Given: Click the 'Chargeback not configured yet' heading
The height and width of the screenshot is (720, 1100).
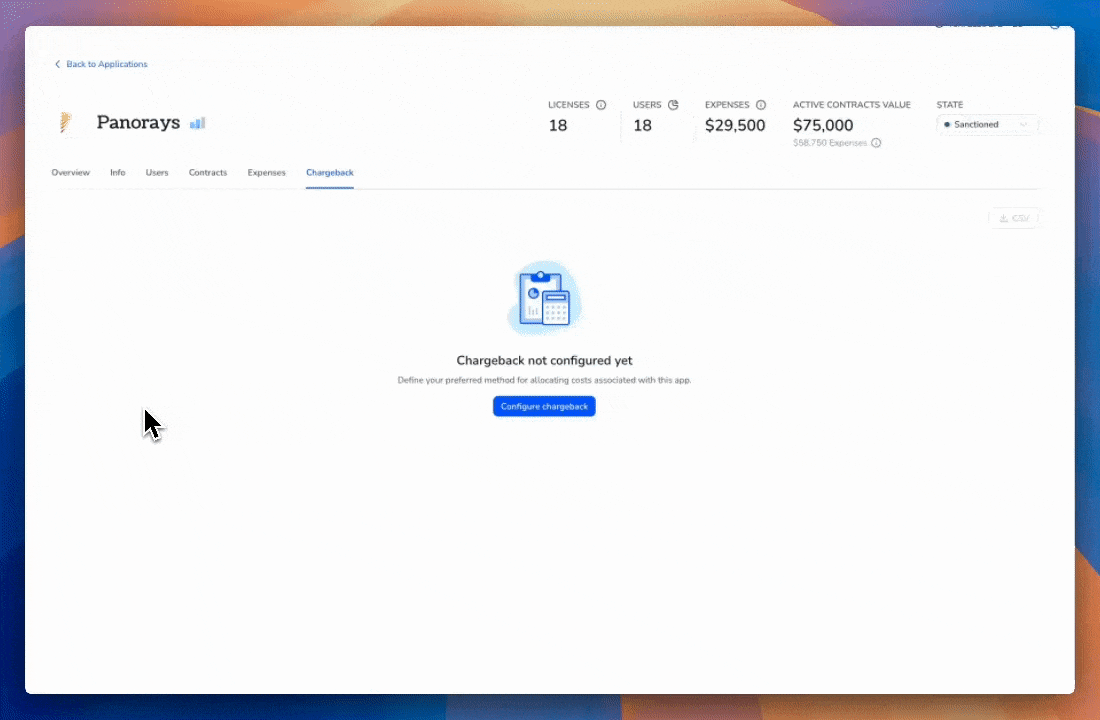Looking at the screenshot, I should 544,361.
